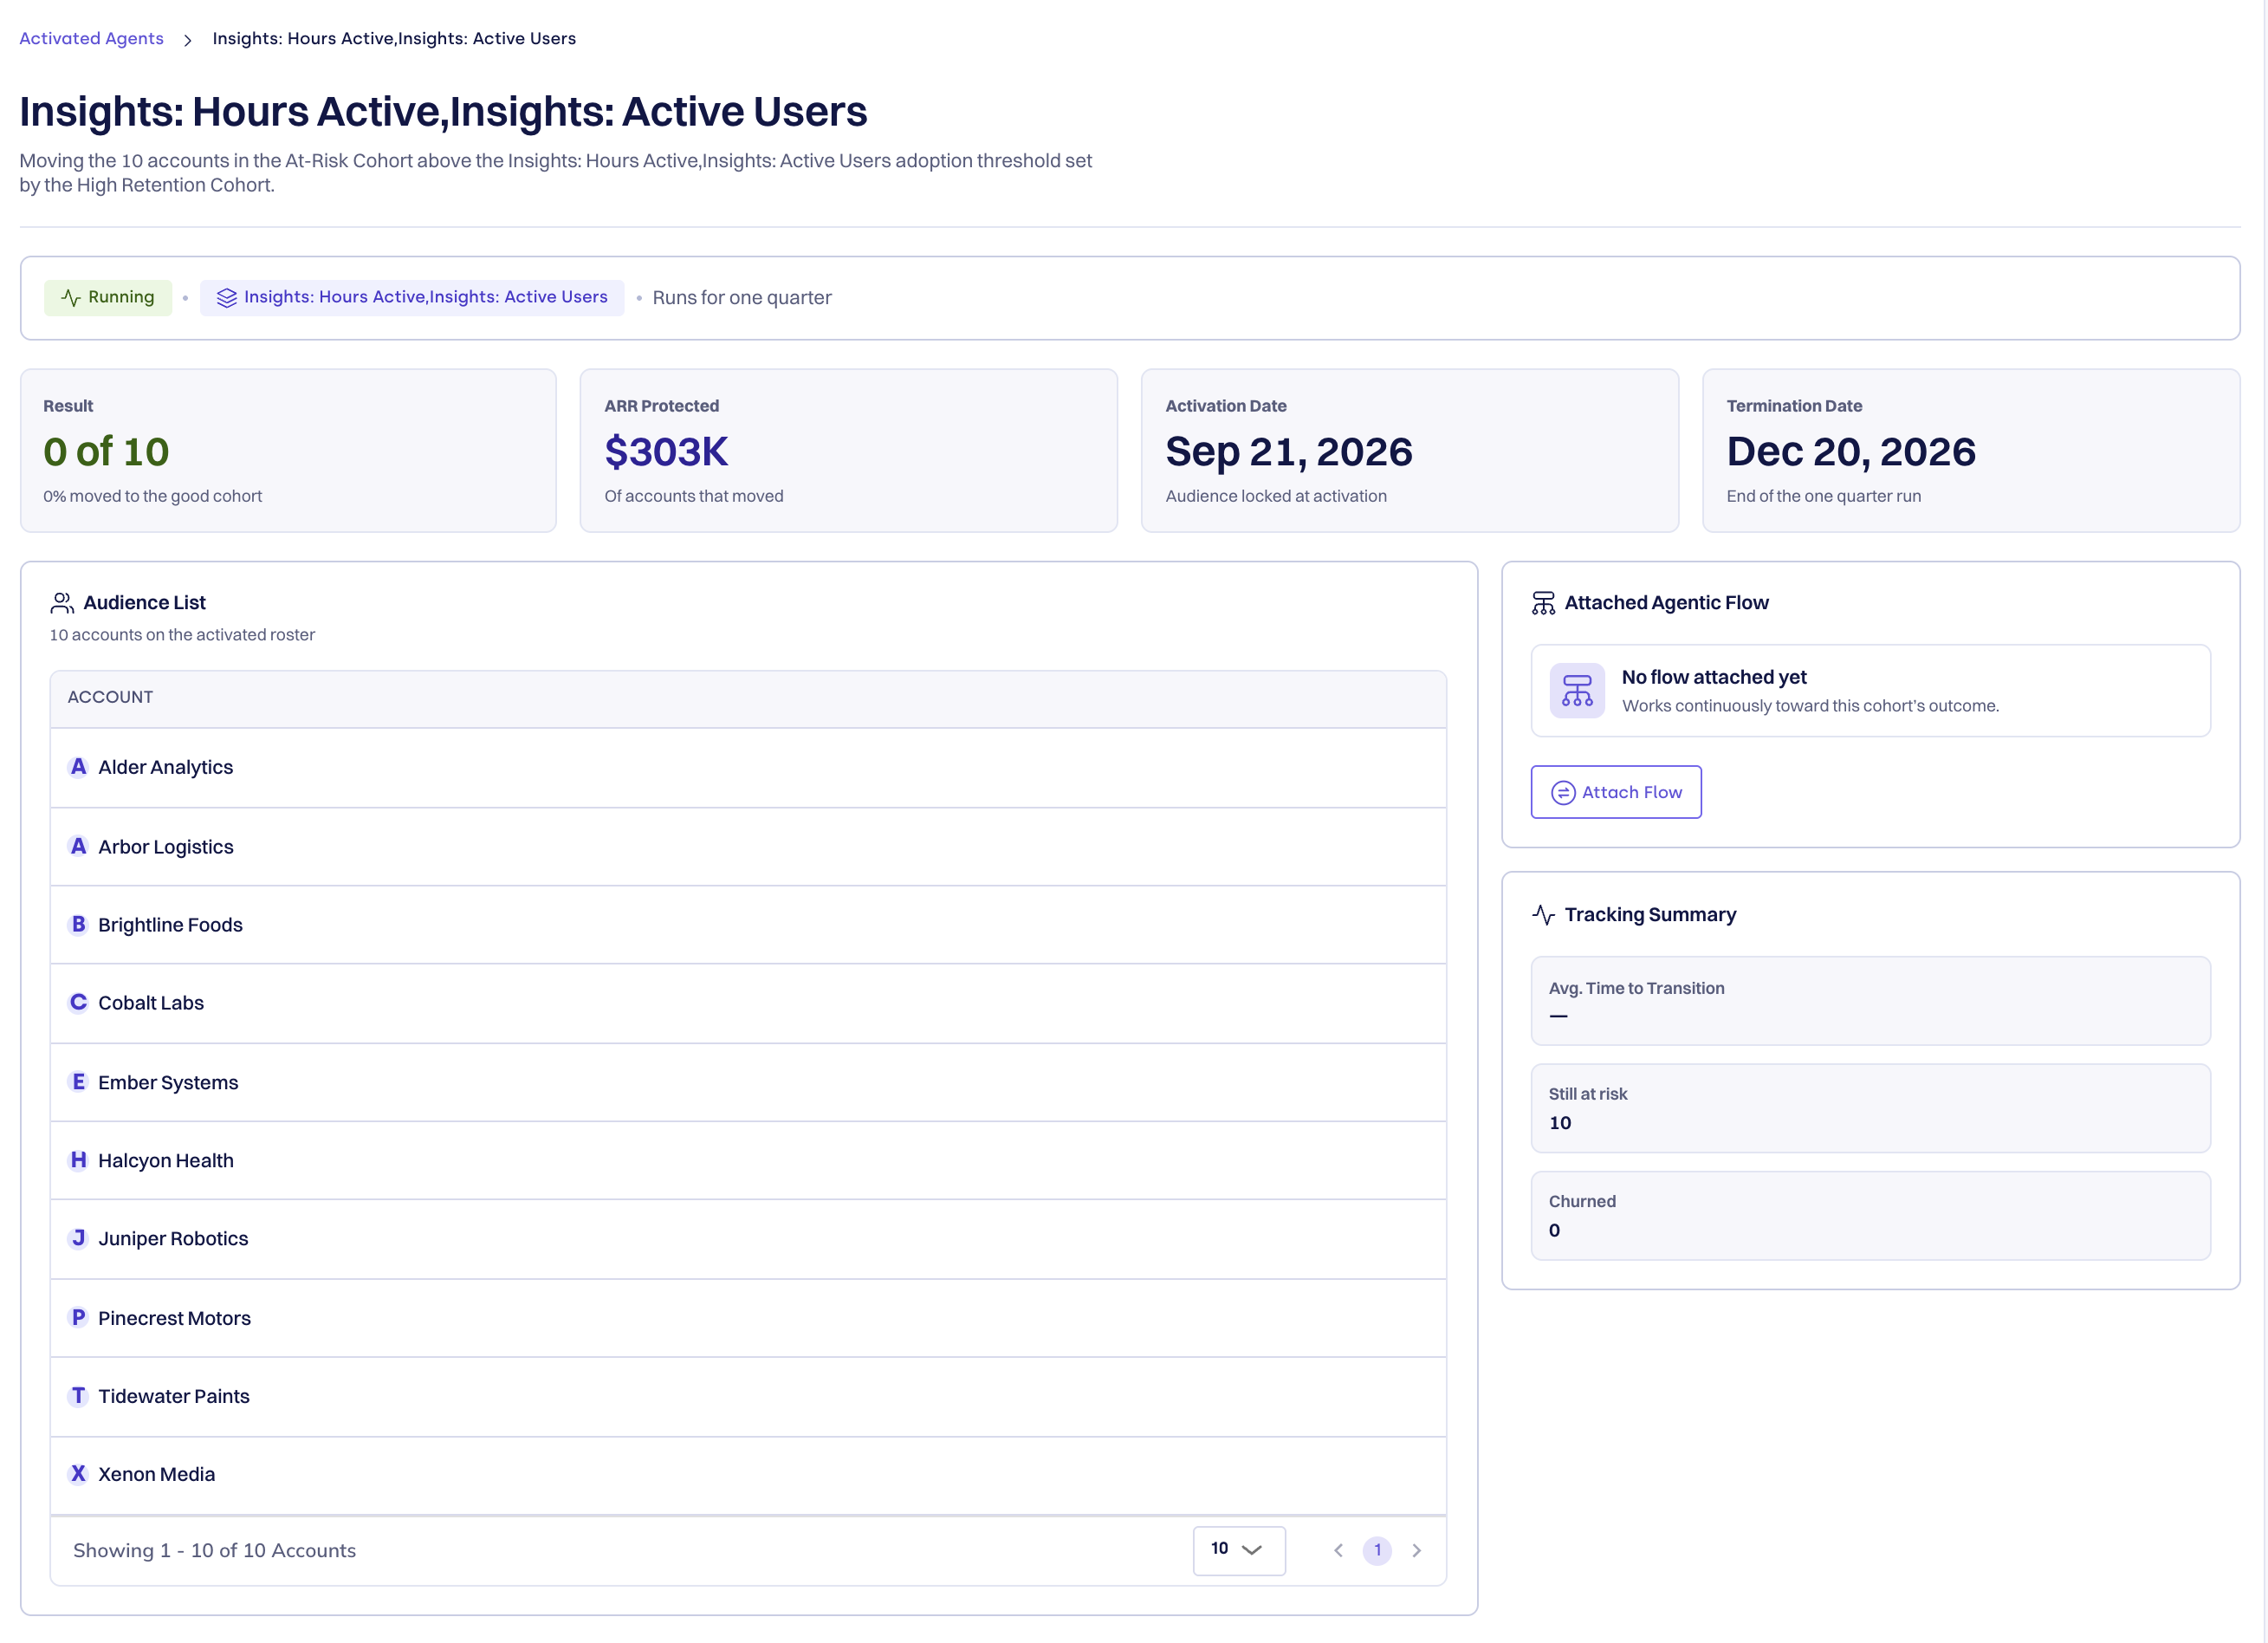Click the Attached Agentic Flow header icon

coord(1543,602)
